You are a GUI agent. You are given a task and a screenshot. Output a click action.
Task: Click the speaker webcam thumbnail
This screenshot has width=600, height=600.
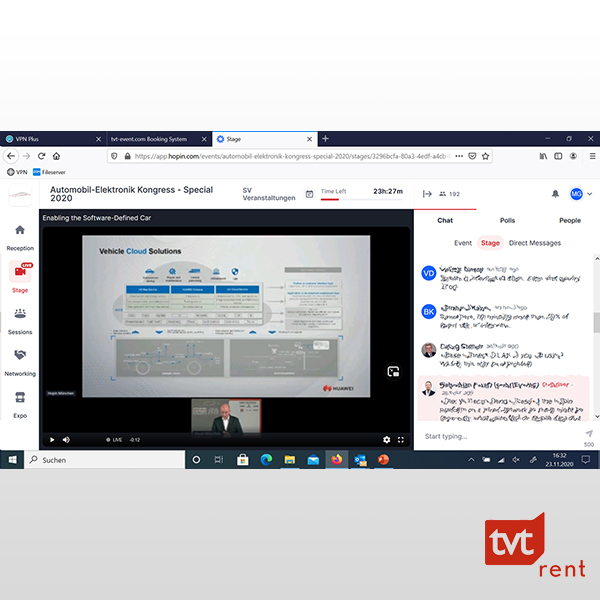point(226,416)
